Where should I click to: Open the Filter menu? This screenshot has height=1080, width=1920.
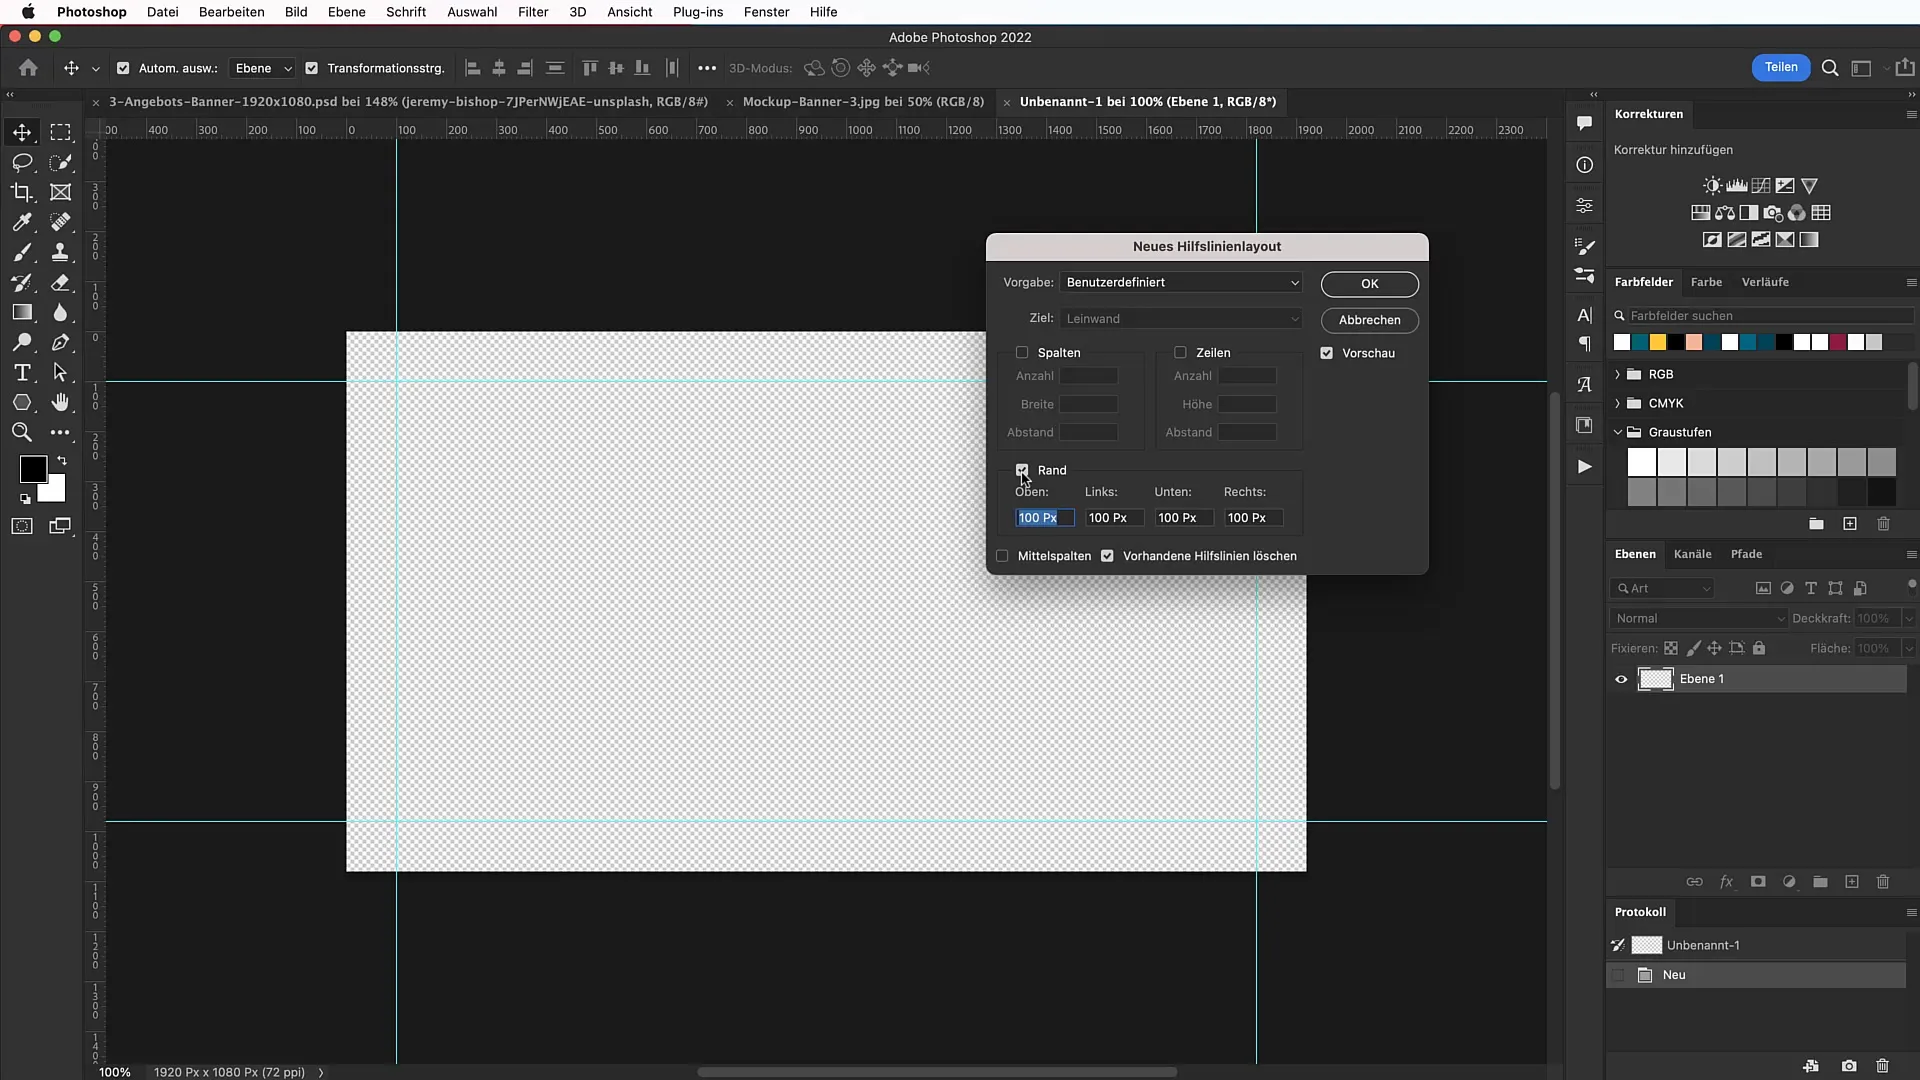tap(533, 12)
